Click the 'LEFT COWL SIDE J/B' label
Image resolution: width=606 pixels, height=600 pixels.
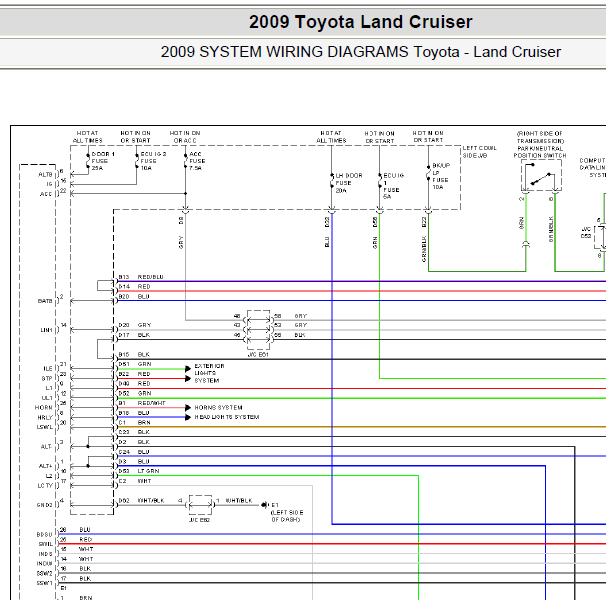pyautogui.click(x=479, y=152)
